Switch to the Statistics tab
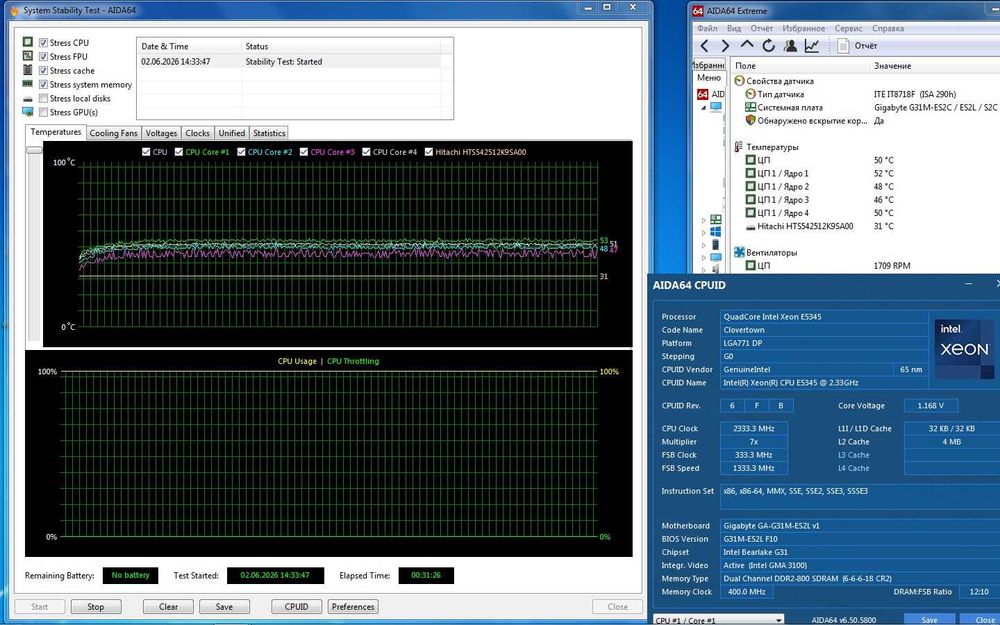1000x625 pixels. [x=269, y=133]
